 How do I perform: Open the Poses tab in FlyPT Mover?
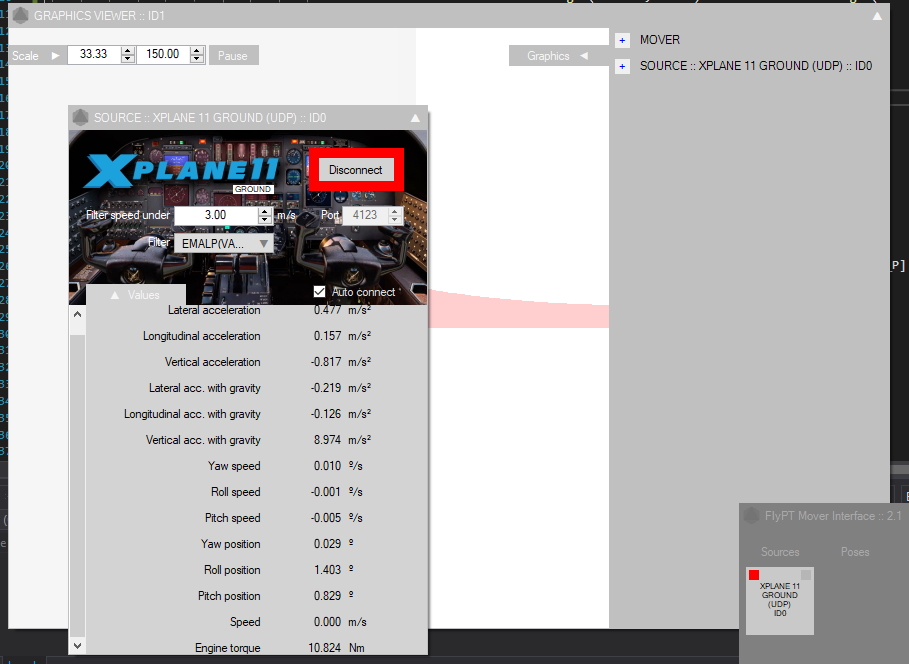(x=855, y=552)
